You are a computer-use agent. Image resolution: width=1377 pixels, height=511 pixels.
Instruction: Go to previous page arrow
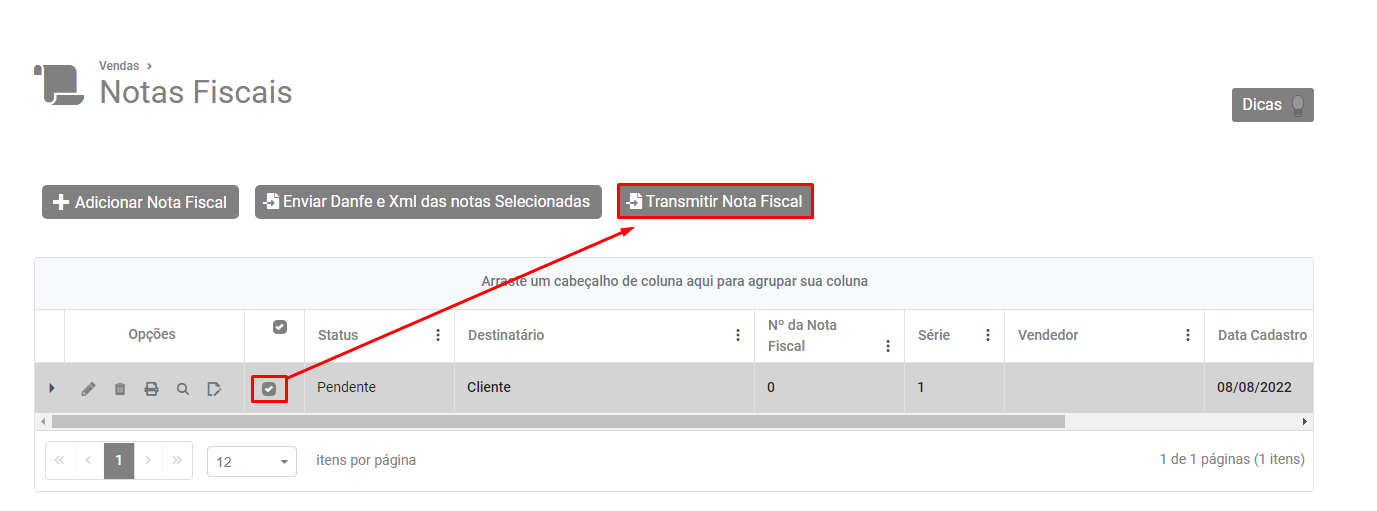[x=89, y=461]
